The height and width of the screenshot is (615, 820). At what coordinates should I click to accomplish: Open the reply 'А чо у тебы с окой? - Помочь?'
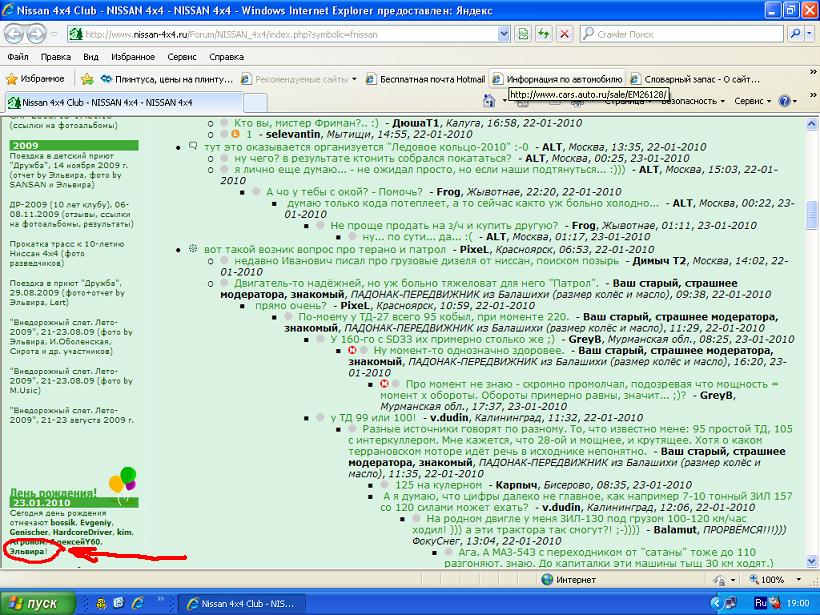(x=344, y=192)
